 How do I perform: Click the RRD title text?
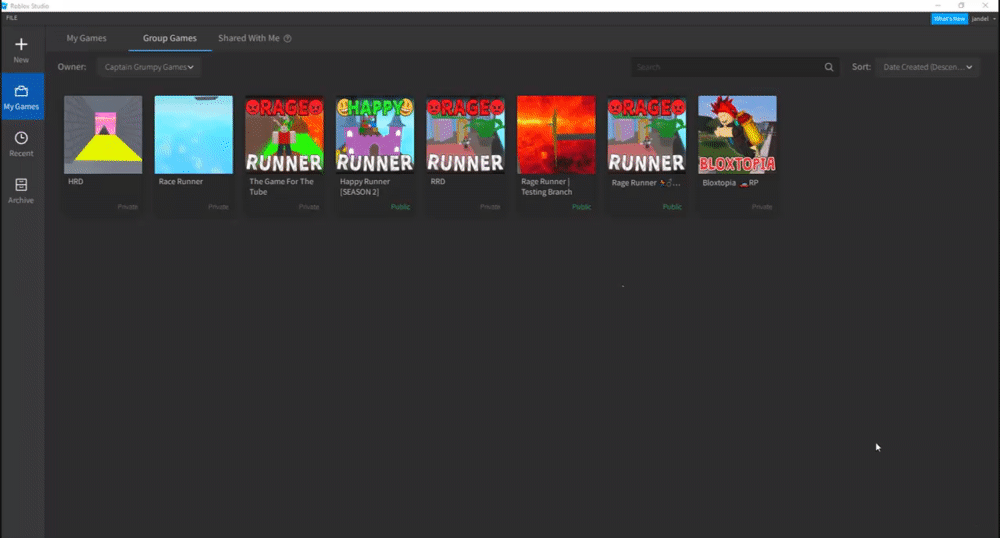coord(438,182)
